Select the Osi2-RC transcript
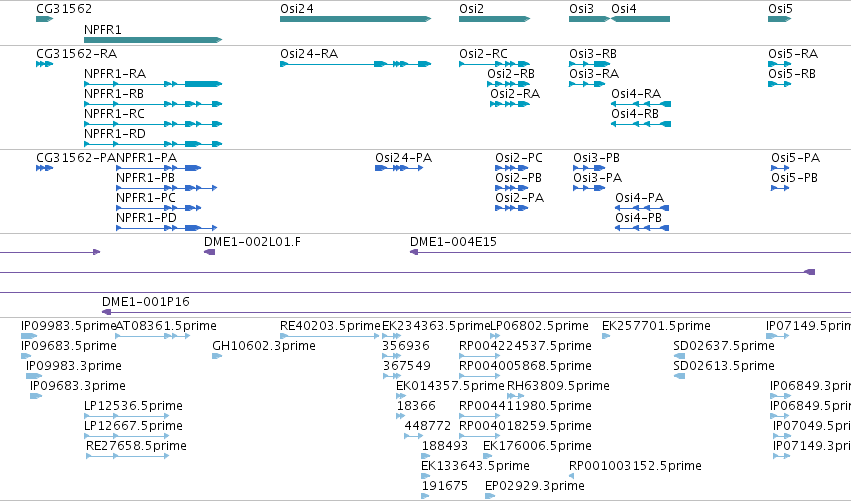 click(494, 64)
